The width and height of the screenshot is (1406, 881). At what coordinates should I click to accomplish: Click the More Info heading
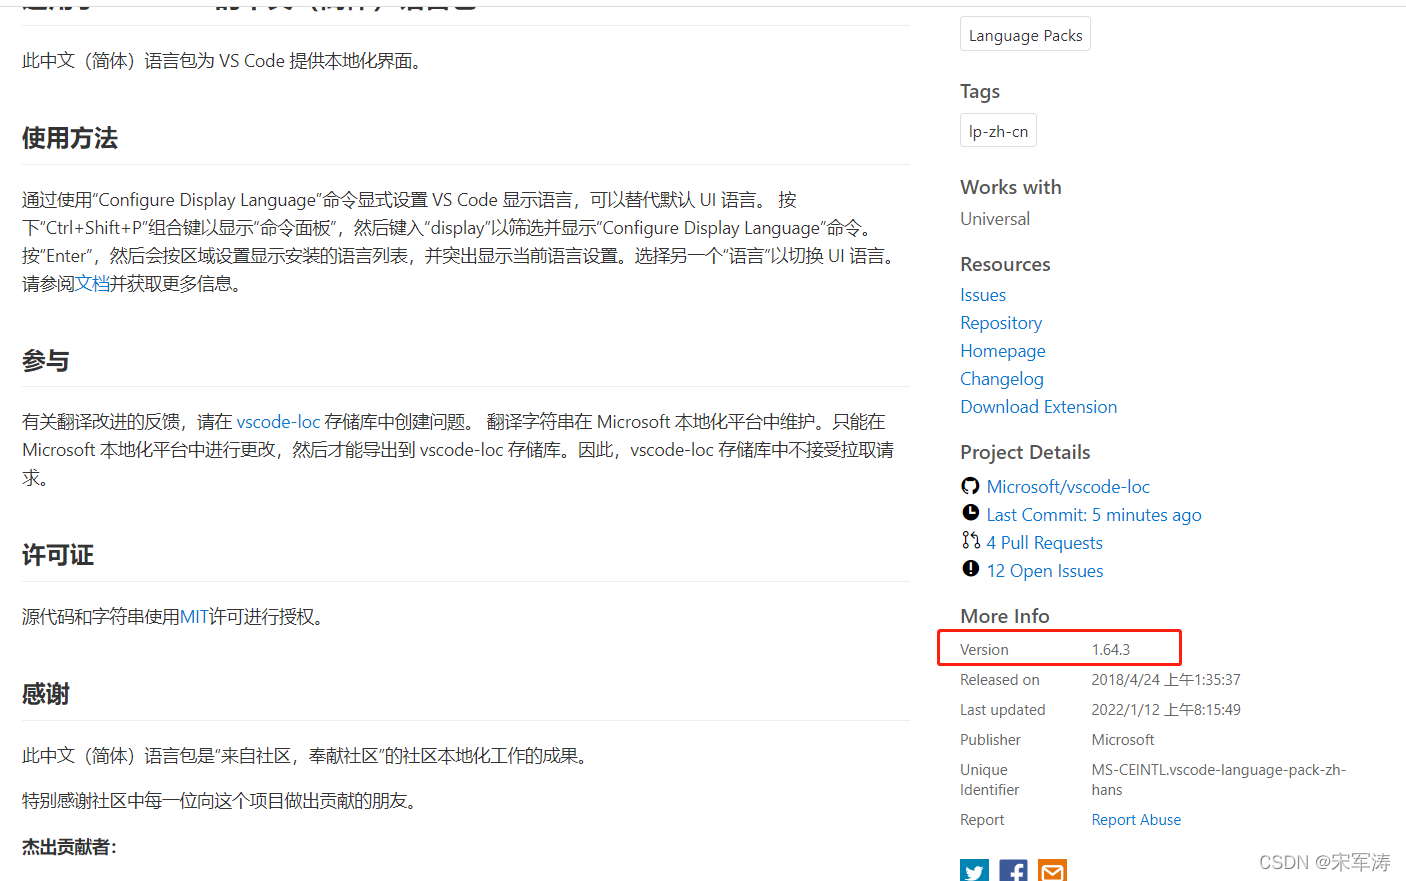point(1005,616)
